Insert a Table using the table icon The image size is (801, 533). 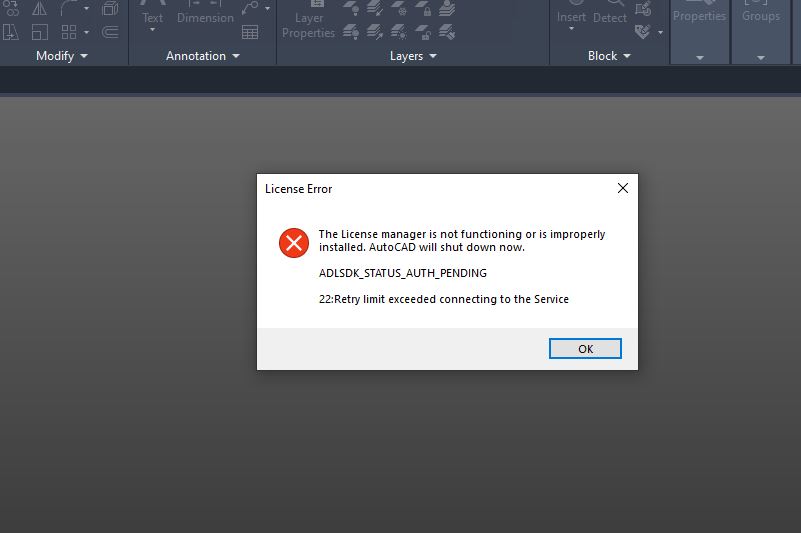250,32
